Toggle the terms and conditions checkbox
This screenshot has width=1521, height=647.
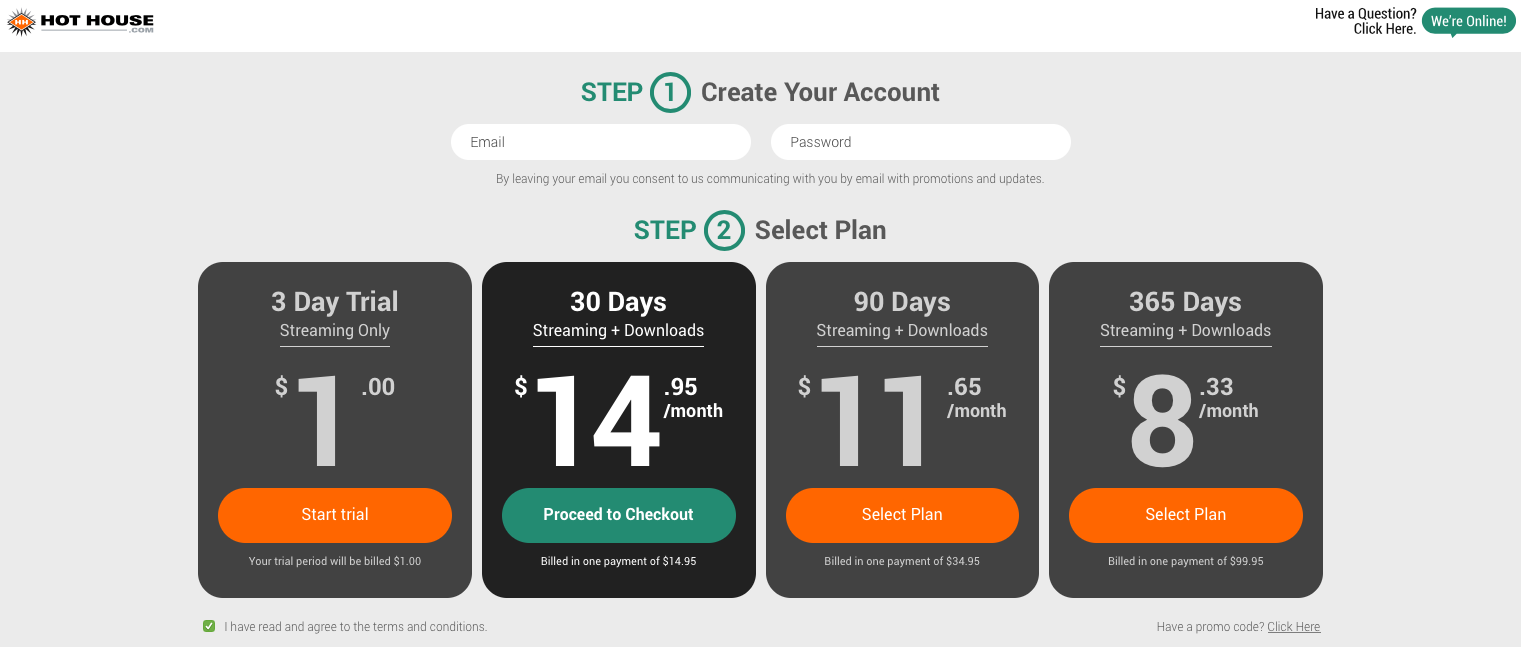coord(209,626)
